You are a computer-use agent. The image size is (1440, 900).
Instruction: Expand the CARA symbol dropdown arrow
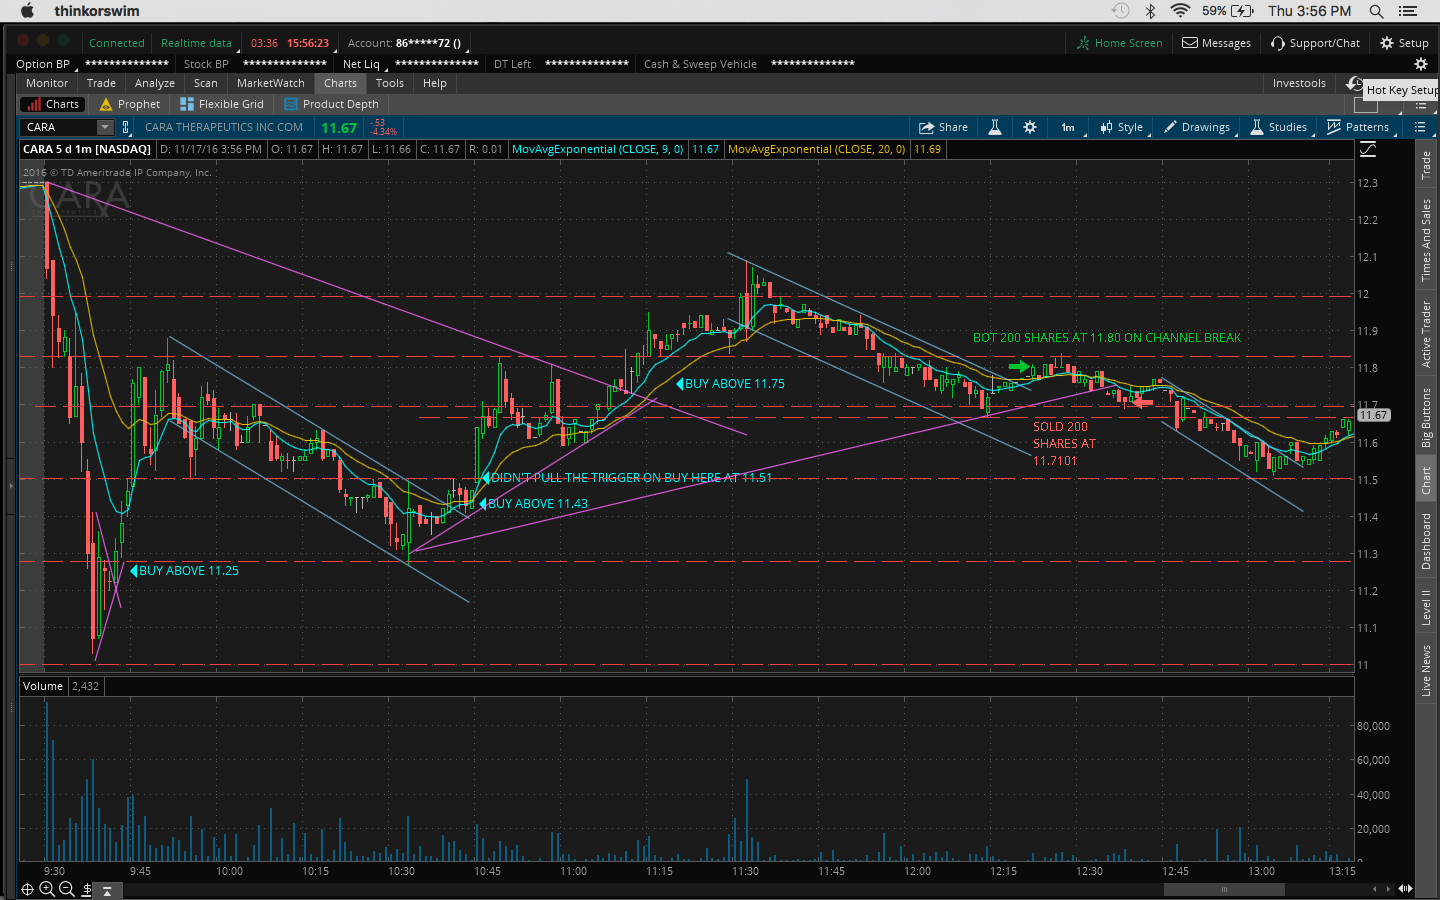(x=105, y=127)
